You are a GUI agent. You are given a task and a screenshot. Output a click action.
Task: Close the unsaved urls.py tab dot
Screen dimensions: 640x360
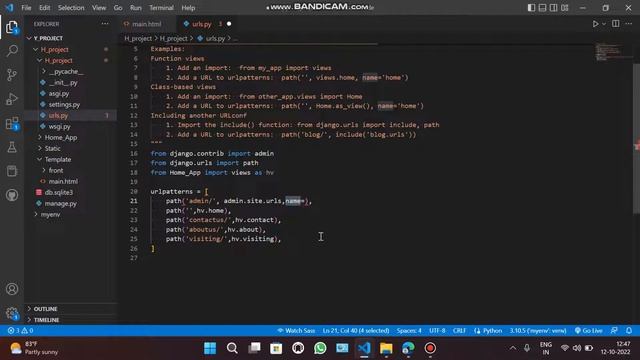click(x=229, y=24)
